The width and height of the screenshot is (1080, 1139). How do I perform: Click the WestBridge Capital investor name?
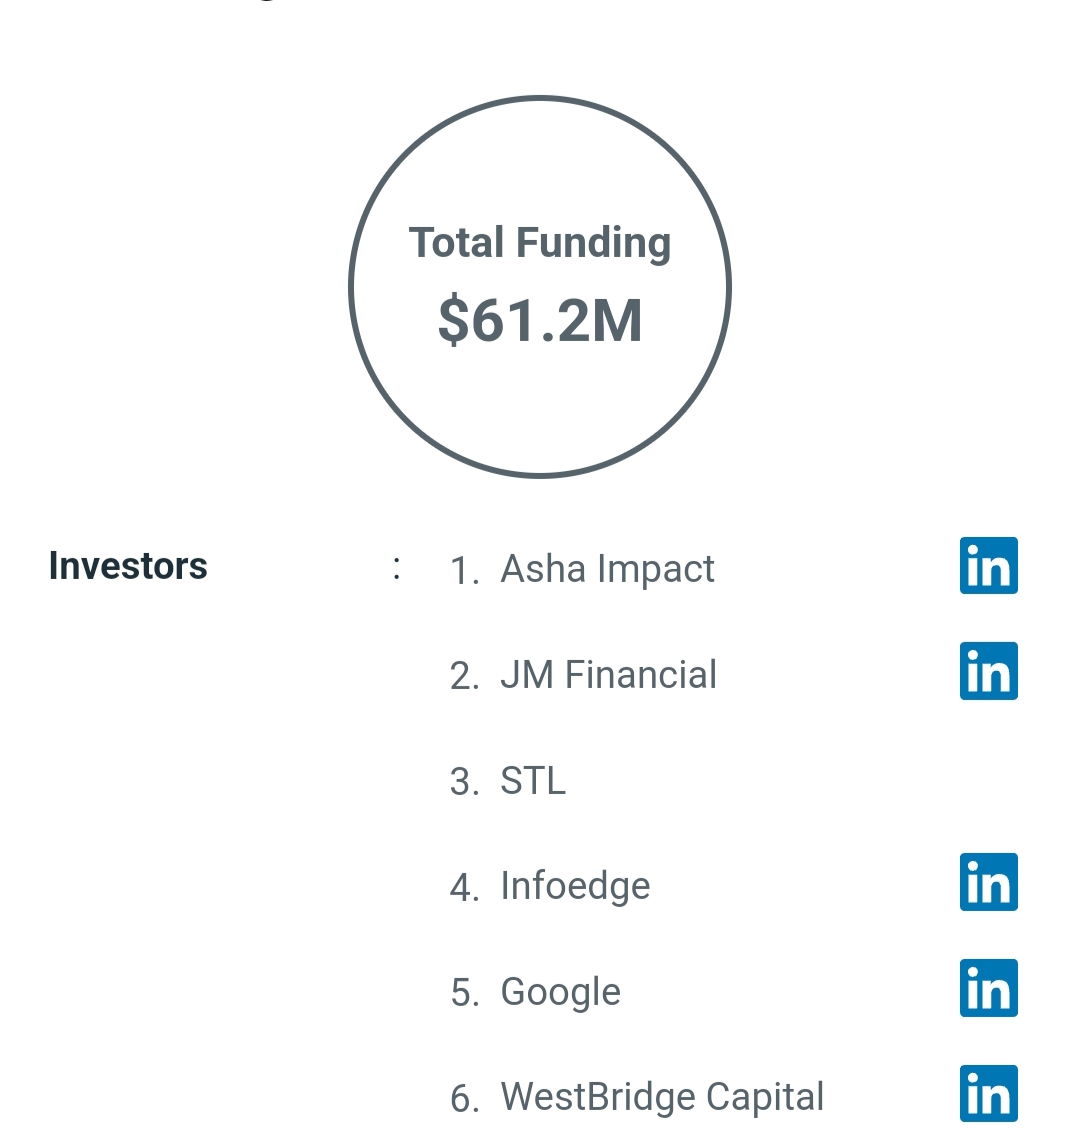click(662, 1097)
